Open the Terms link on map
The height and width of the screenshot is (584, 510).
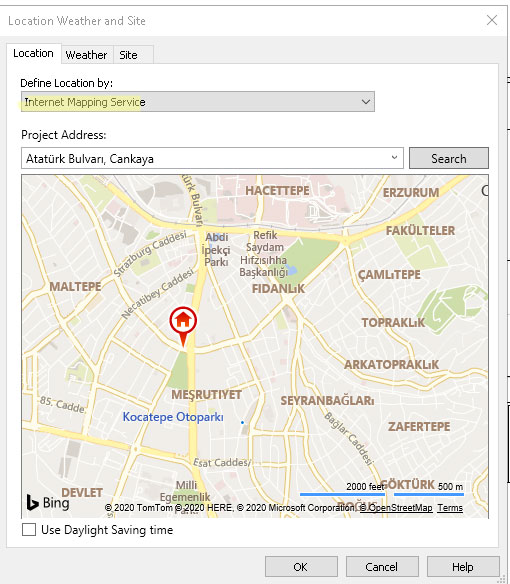(x=450, y=508)
